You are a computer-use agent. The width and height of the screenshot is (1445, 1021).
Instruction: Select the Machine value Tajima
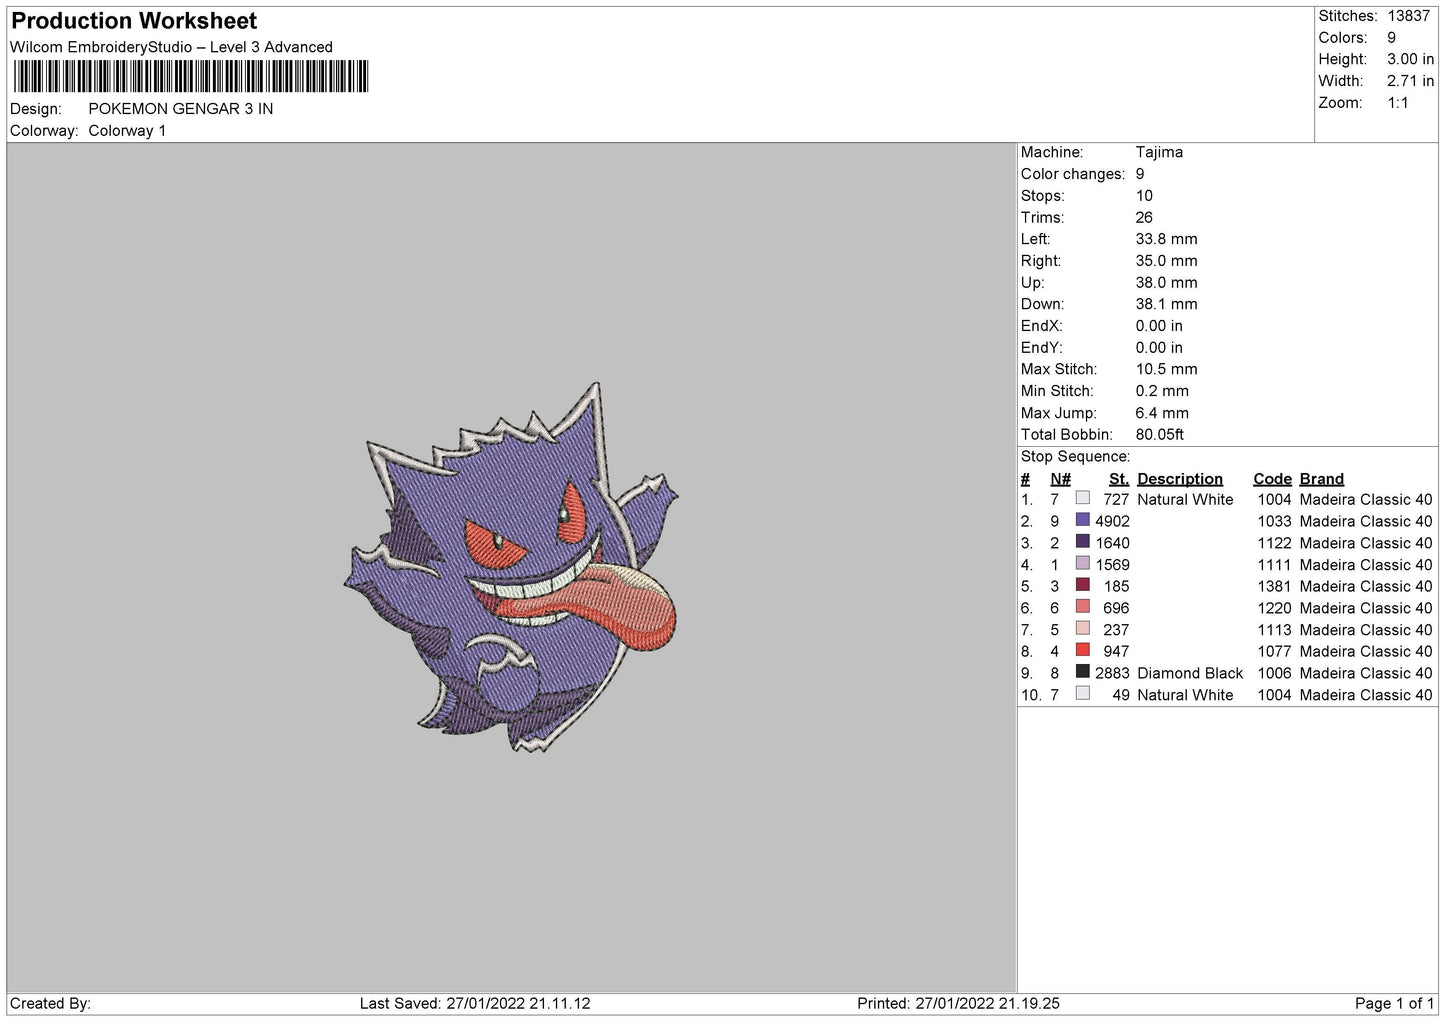(1159, 152)
